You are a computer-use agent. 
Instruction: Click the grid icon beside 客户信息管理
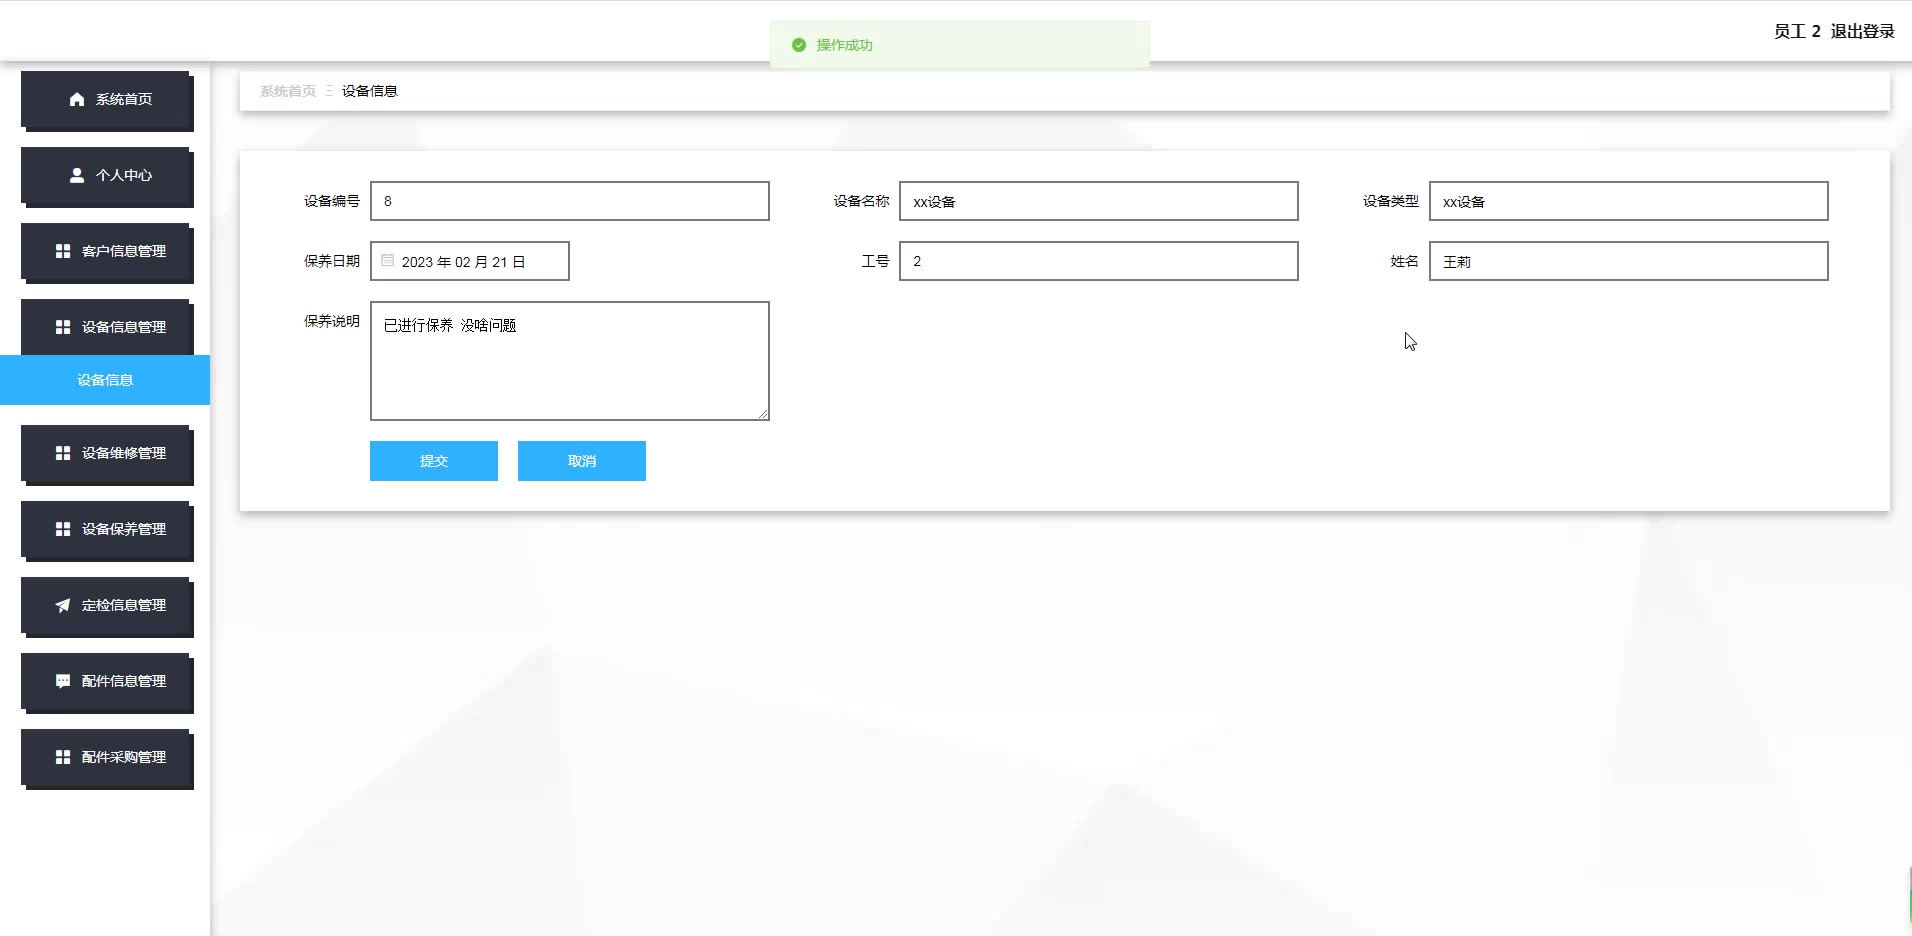click(63, 251)
